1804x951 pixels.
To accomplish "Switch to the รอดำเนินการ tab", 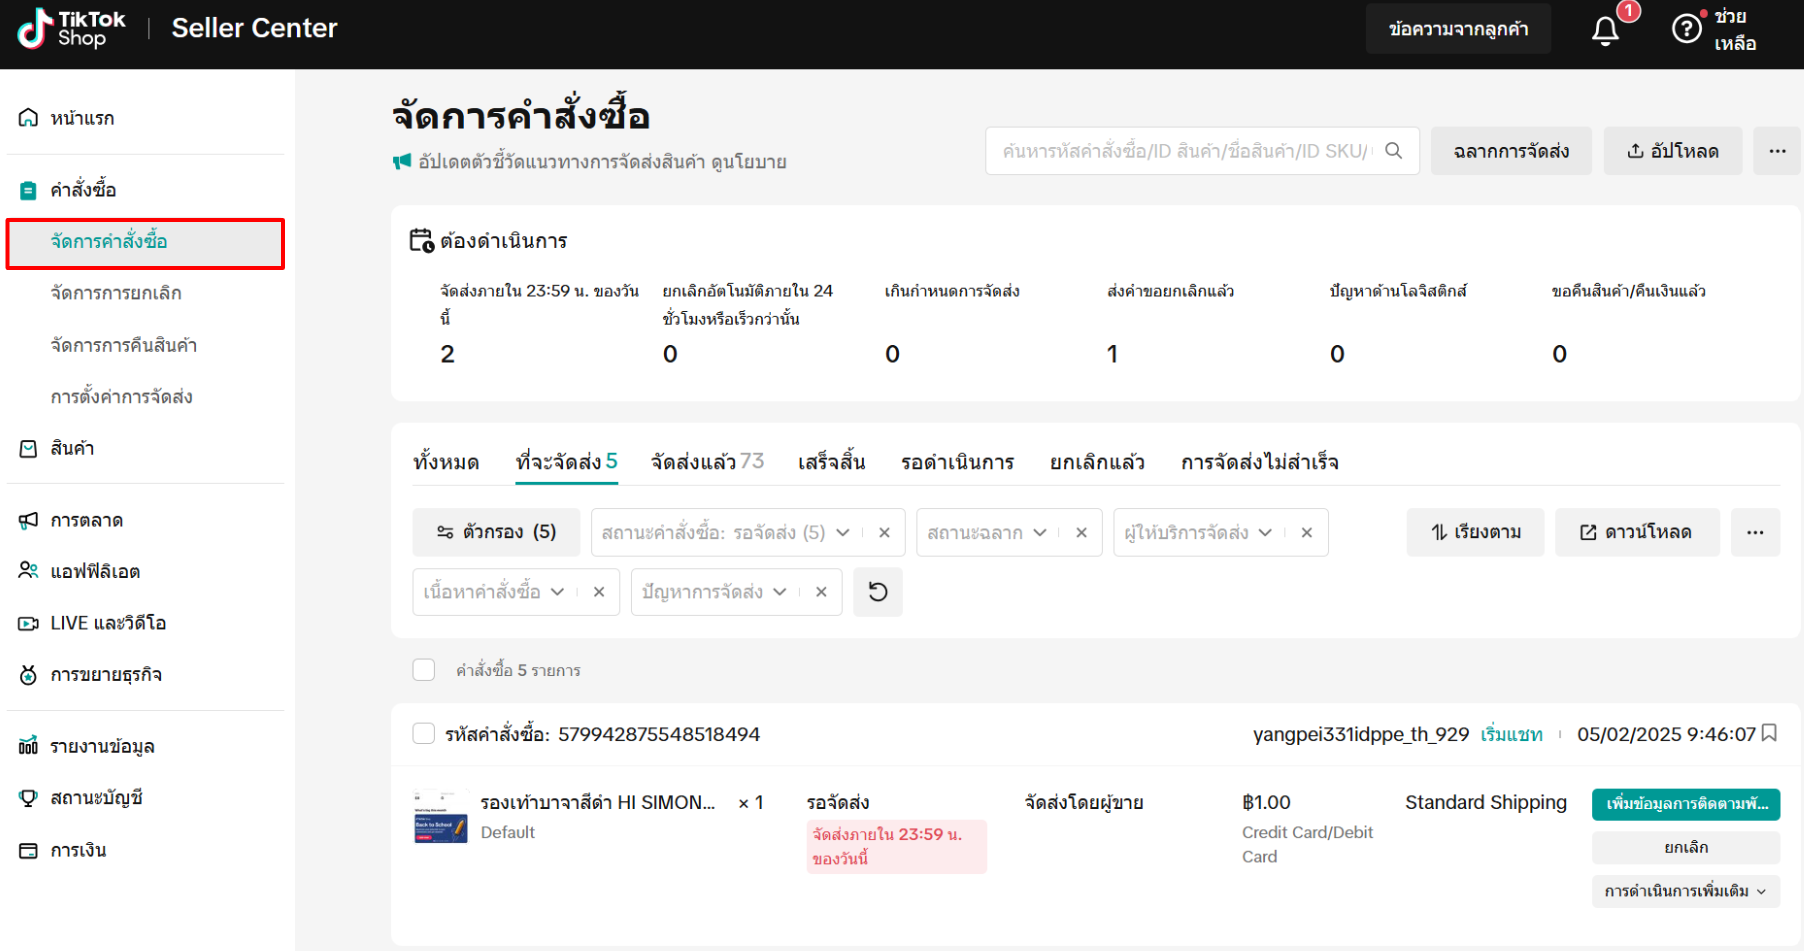I will click(957, 462).
